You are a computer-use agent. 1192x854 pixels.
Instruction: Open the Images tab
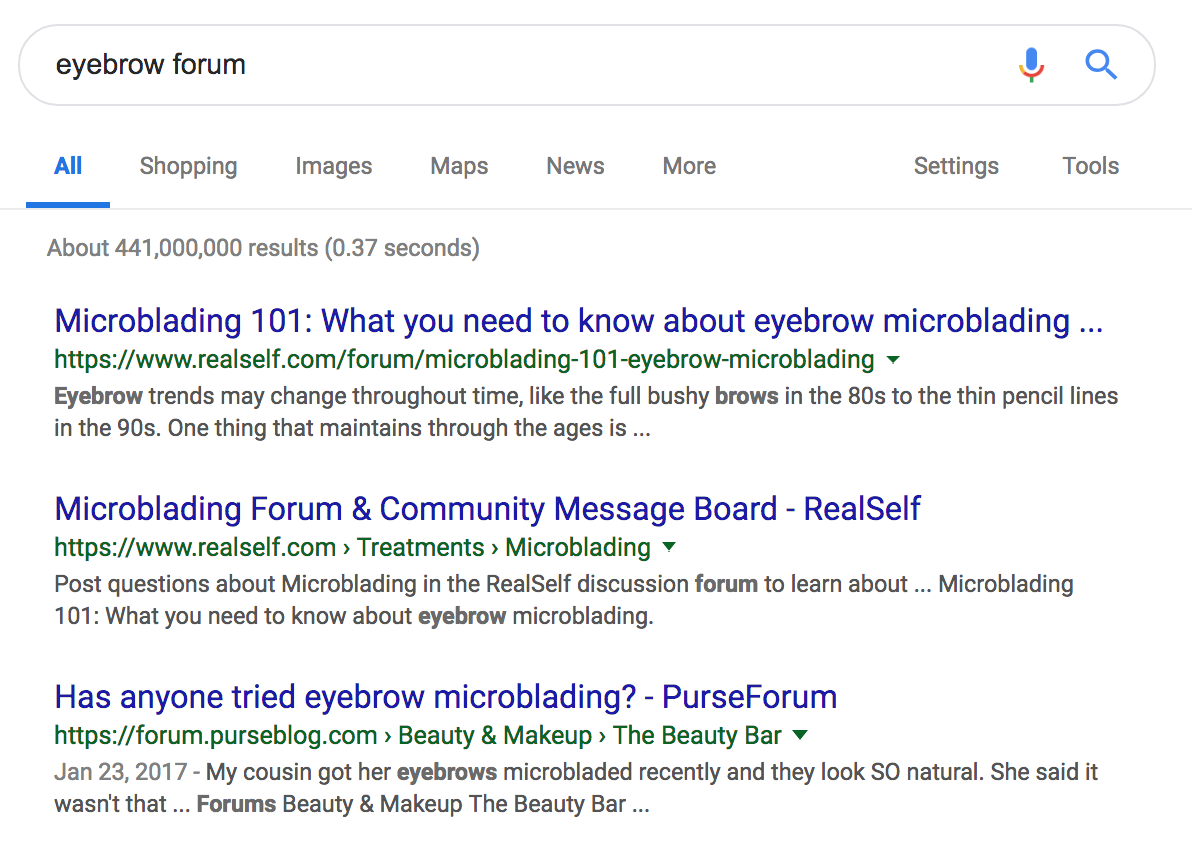(x=333, y=166)
